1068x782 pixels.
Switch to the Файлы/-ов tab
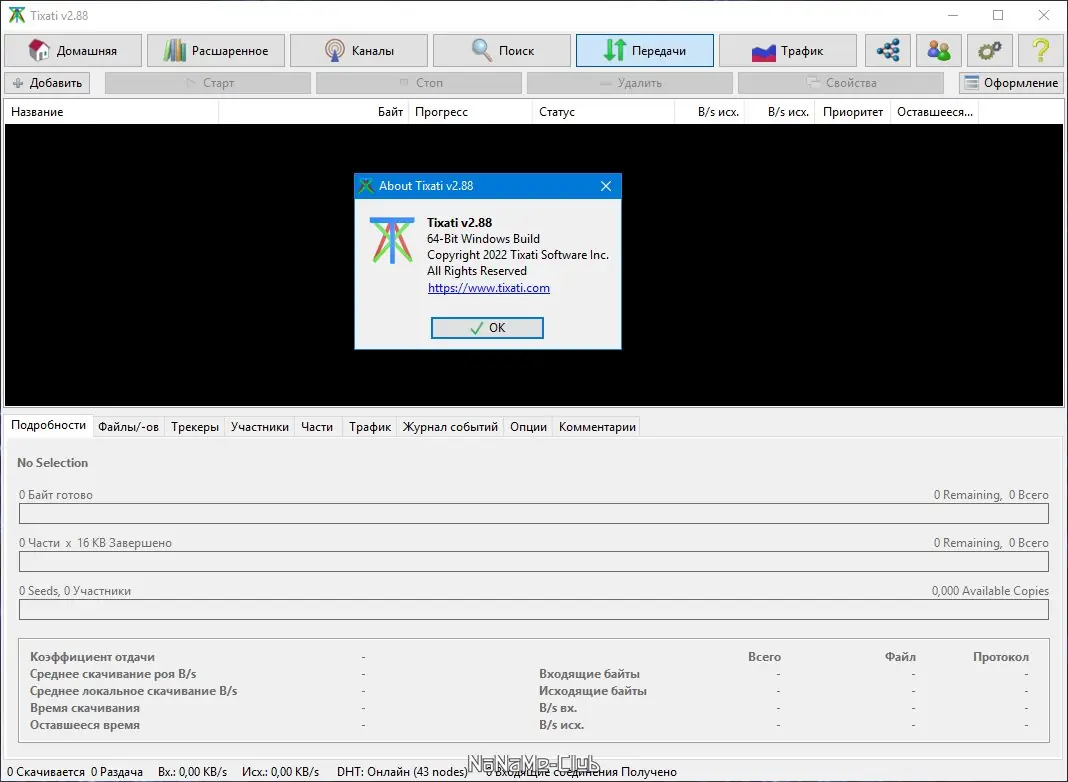point(128,427)
